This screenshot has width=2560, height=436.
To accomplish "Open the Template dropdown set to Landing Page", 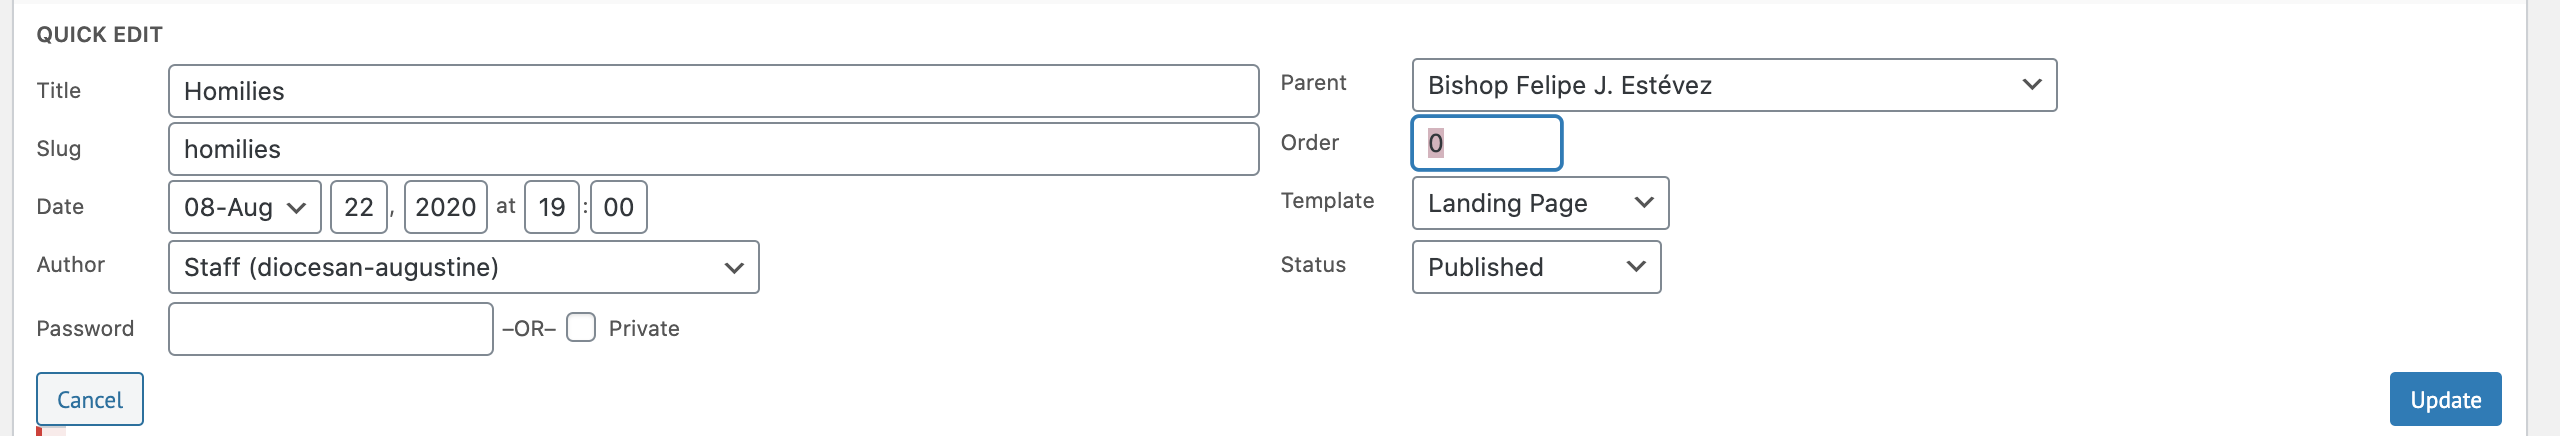I will [x=1539, y=203].
